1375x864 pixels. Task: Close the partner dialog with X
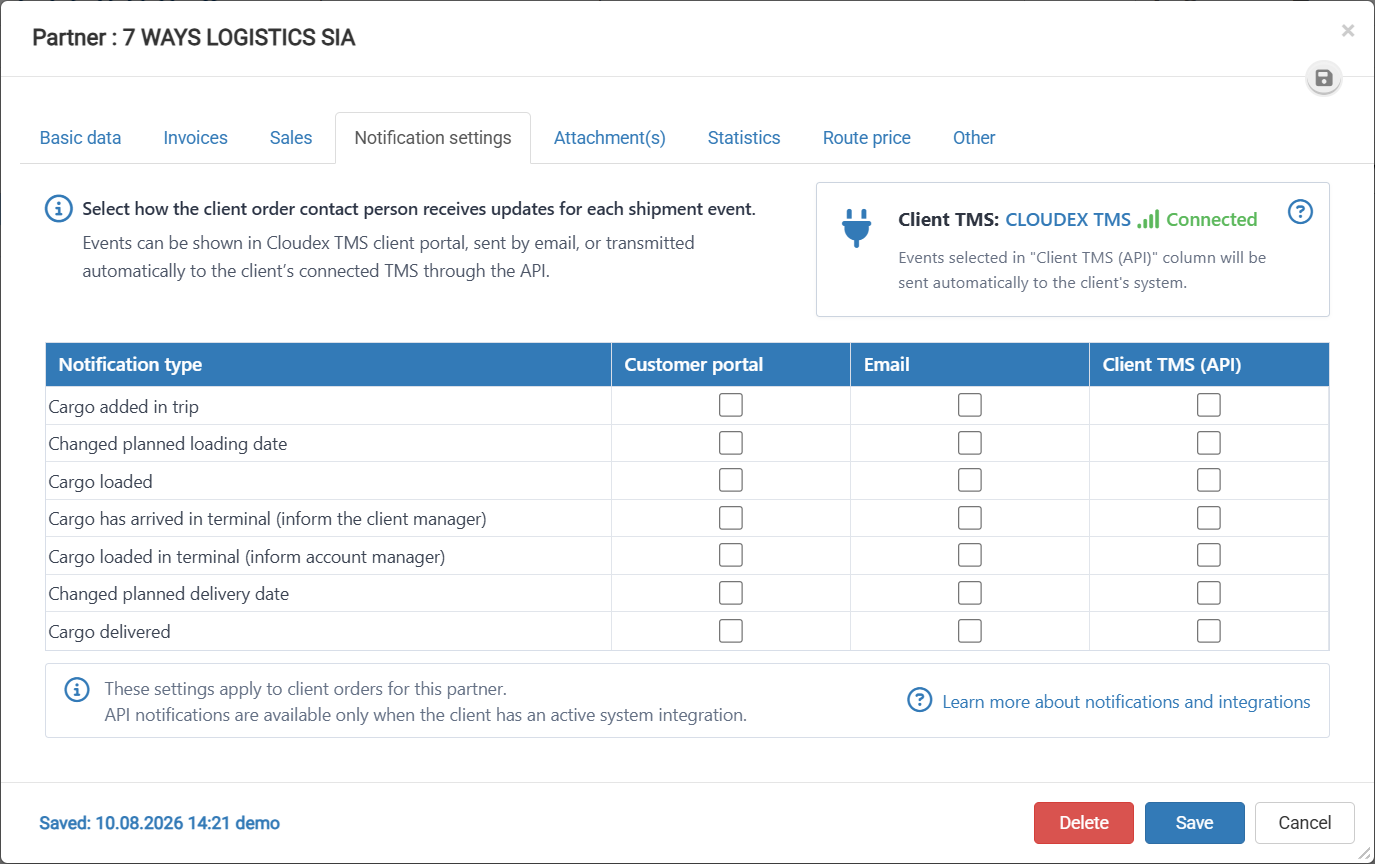pos(1348,31)
